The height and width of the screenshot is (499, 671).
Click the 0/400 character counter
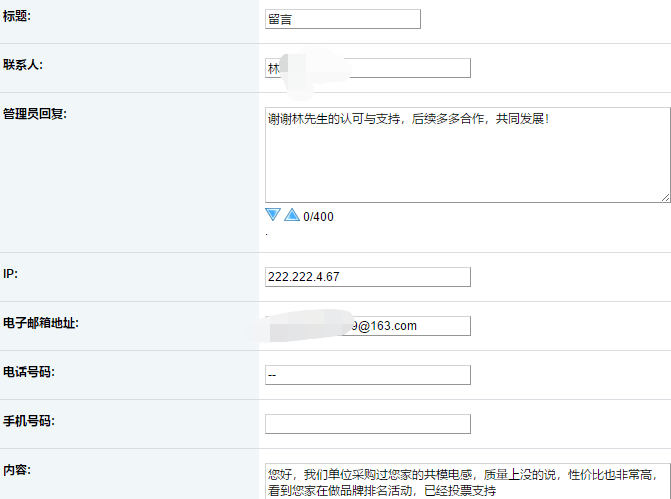click(318, 216)
